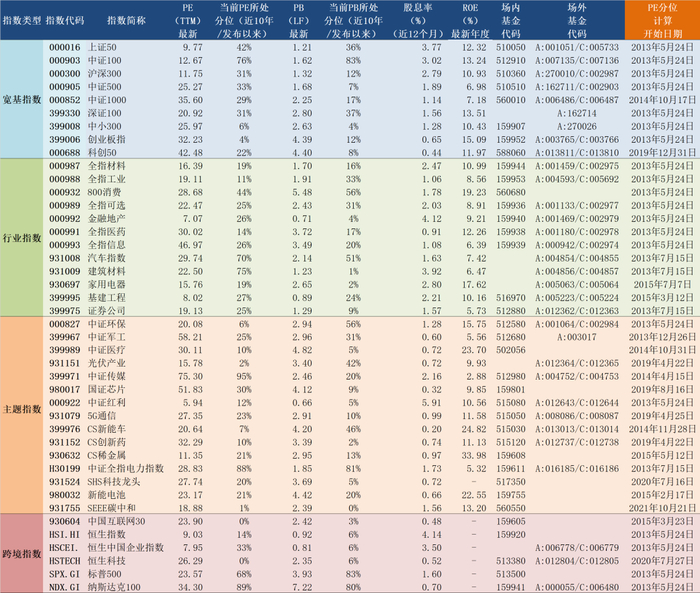Select fund code 510360
The image size is (700, 593).
(511, 74)
